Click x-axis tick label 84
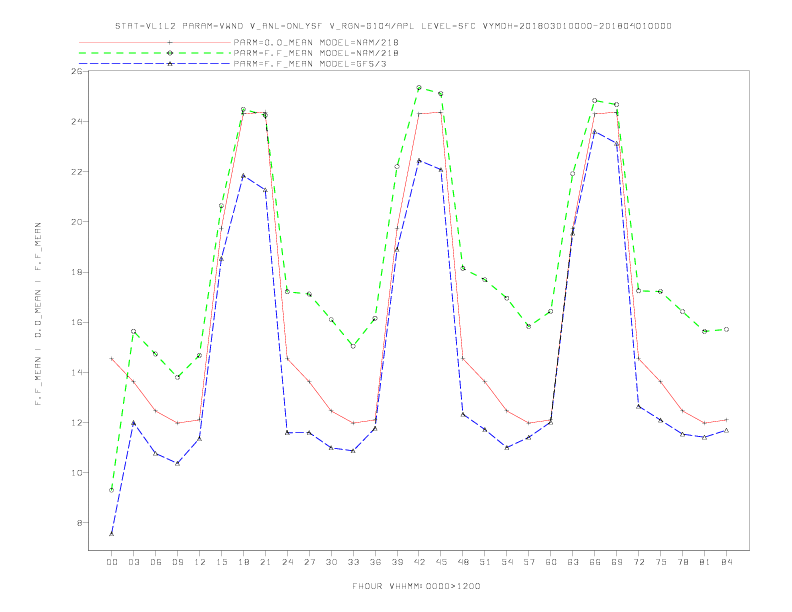The image size is (792, 612). click(x=727, y=562)
